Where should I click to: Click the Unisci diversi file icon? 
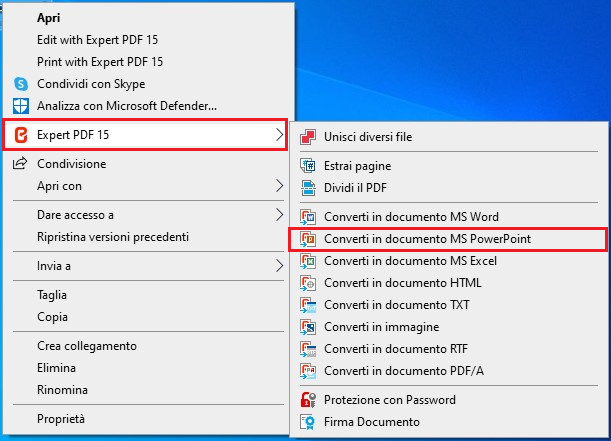pyautogui.click(x=308, y=137)
